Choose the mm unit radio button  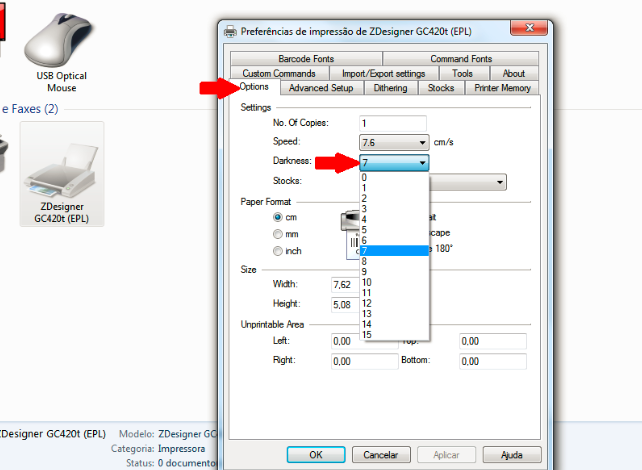pyautogui.click(x=278, y=234)
